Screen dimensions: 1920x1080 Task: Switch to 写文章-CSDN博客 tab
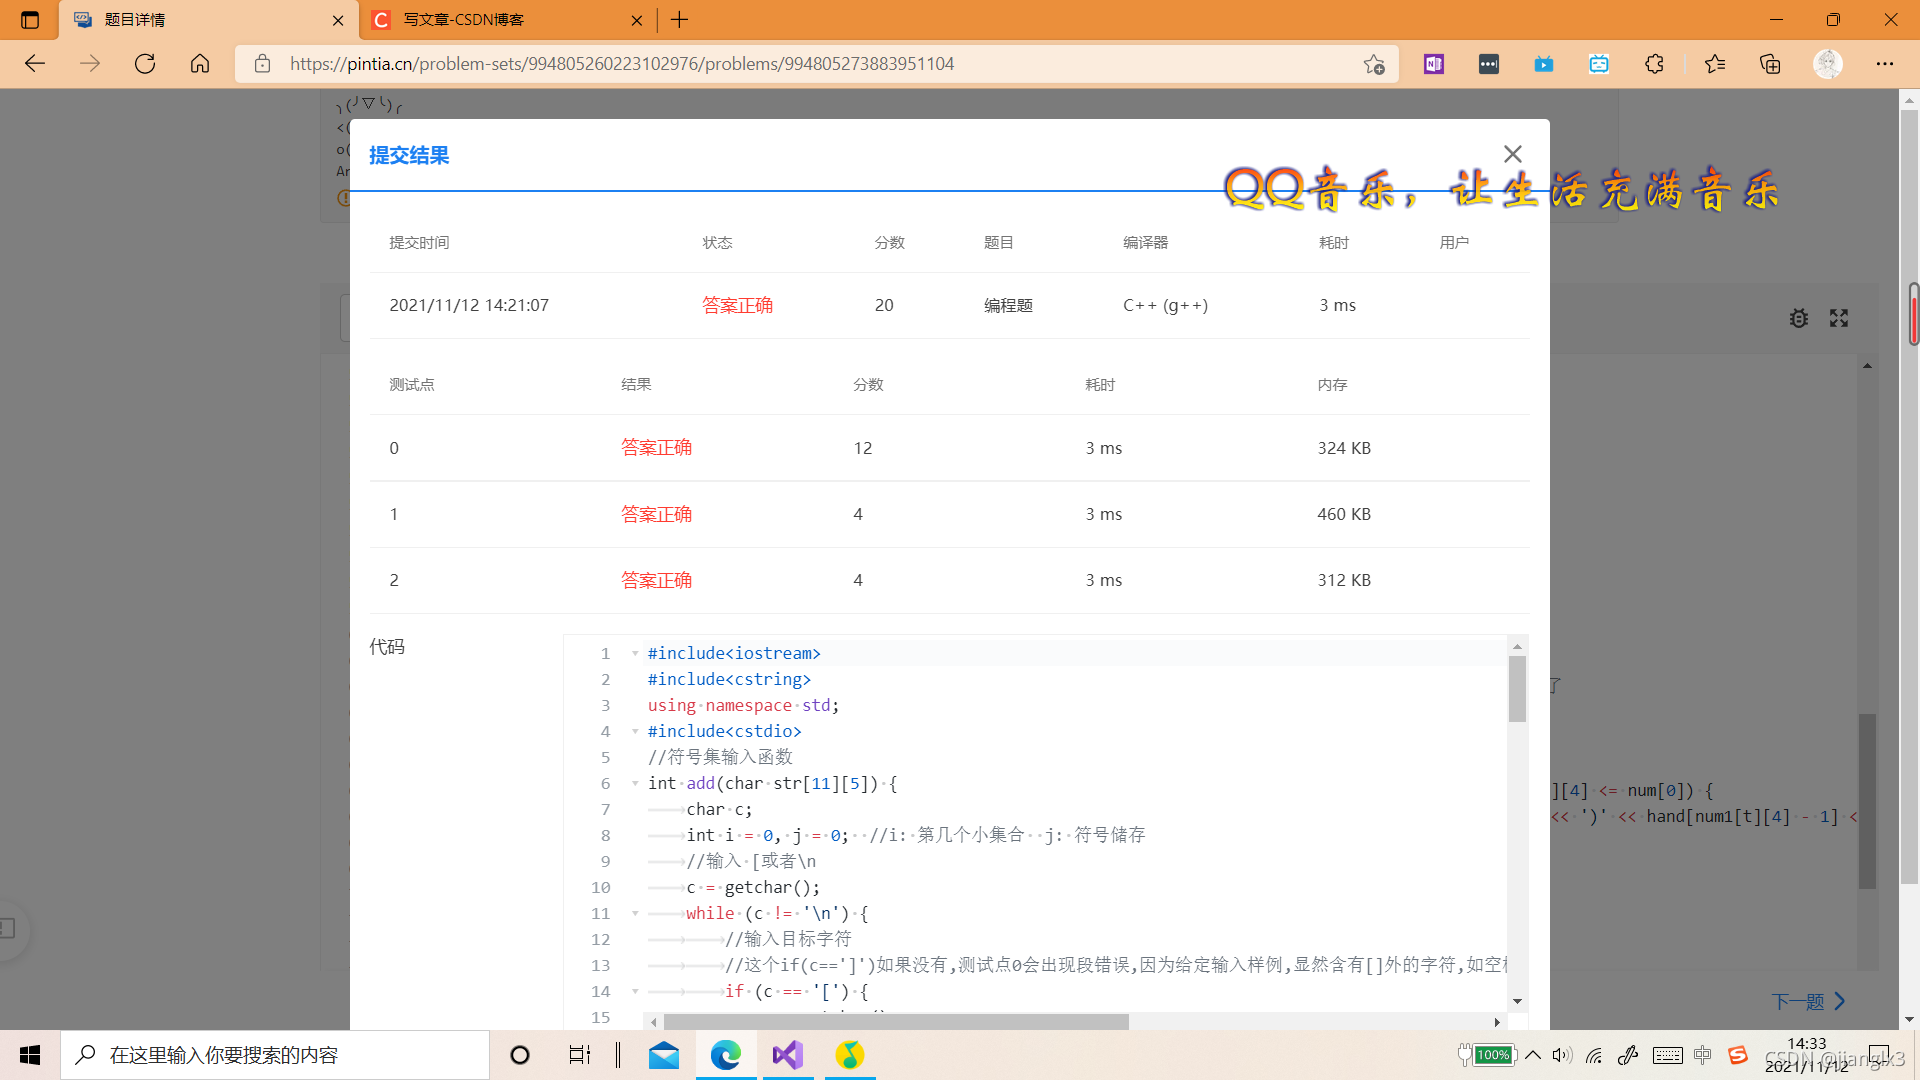pyautogui.click(x=500, y=20)
